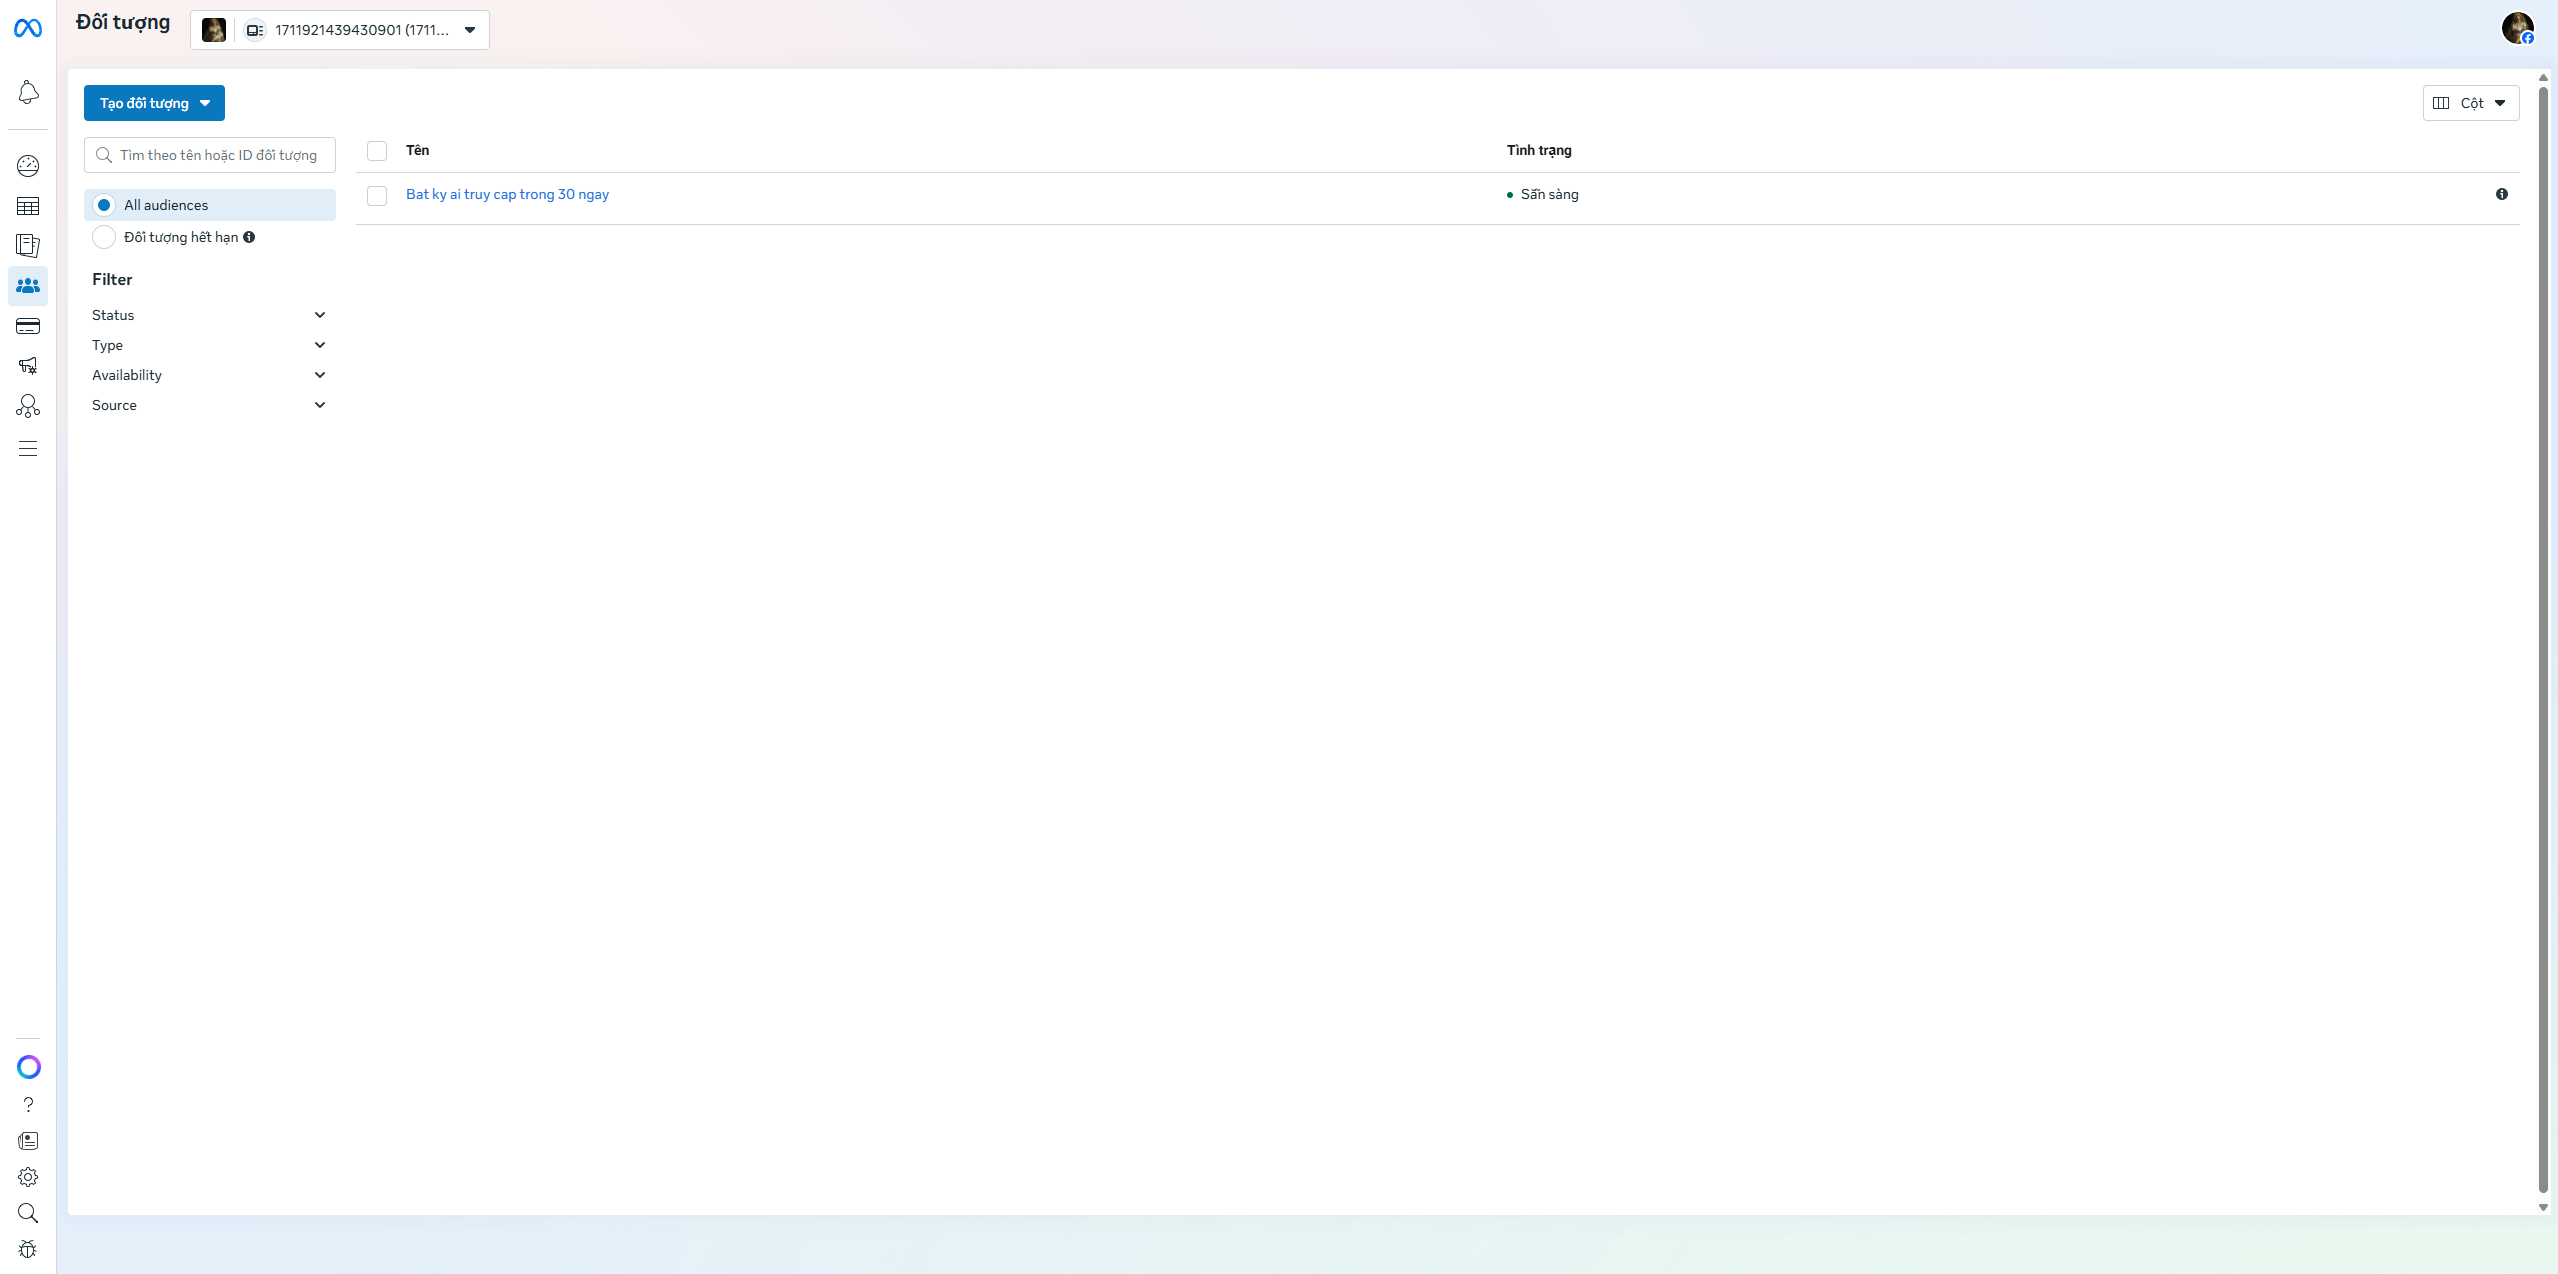
Task: Check the select-all checkbox in the Tên header
Action: [377, 150]
